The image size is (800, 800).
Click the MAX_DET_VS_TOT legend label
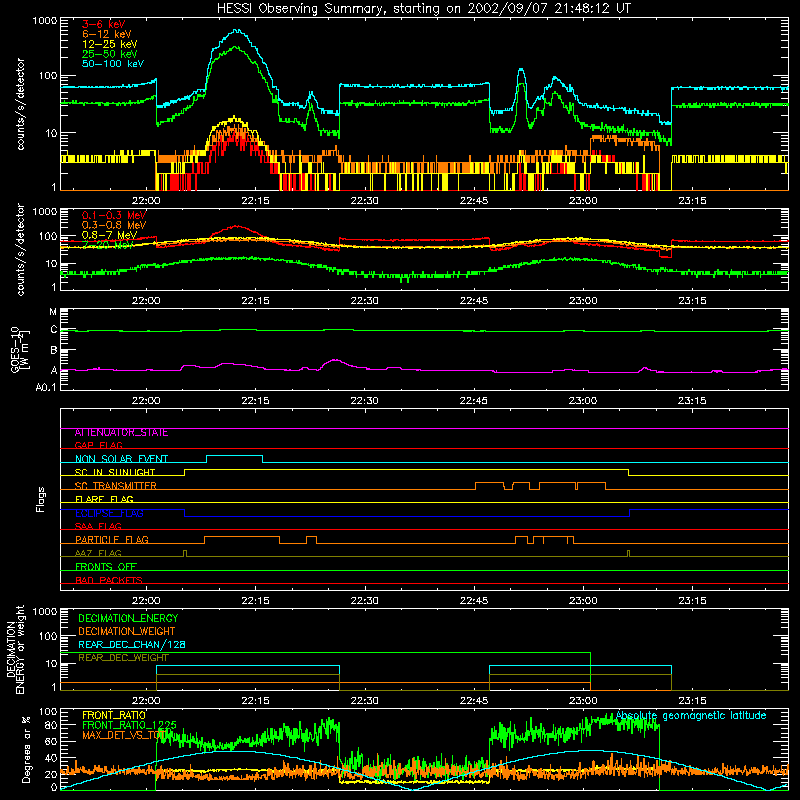point(125,735)
